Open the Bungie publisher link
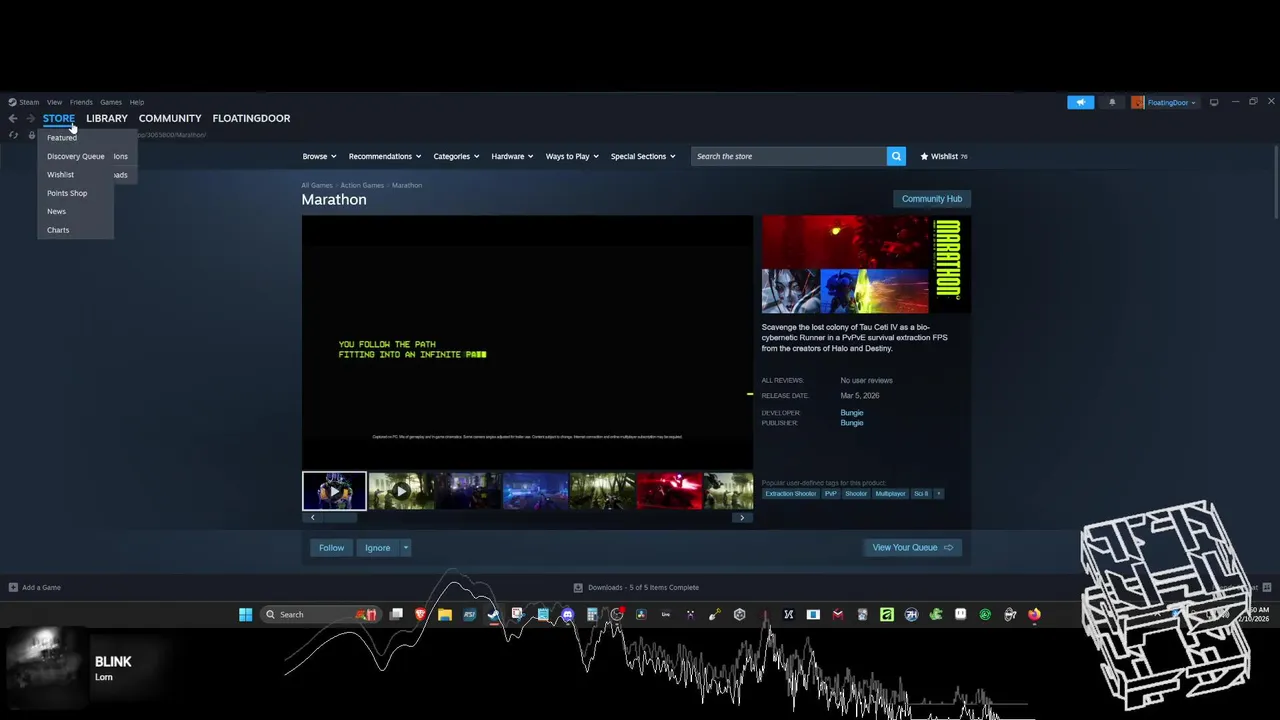 [852, 423]
